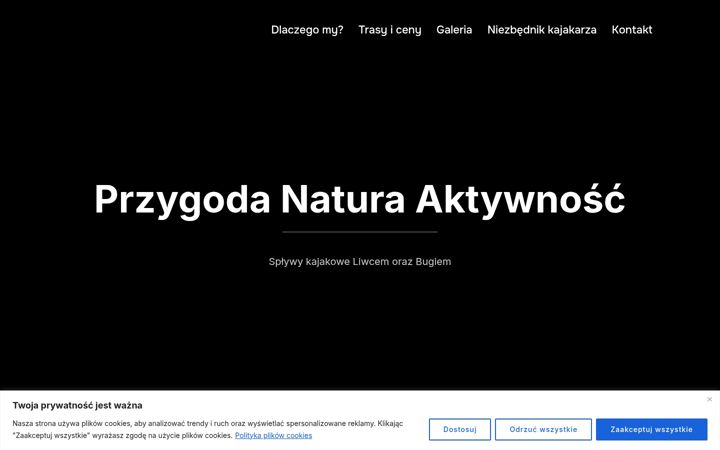
Task: Click the Dostosuj cookie button
Action: tap(460, 429)
